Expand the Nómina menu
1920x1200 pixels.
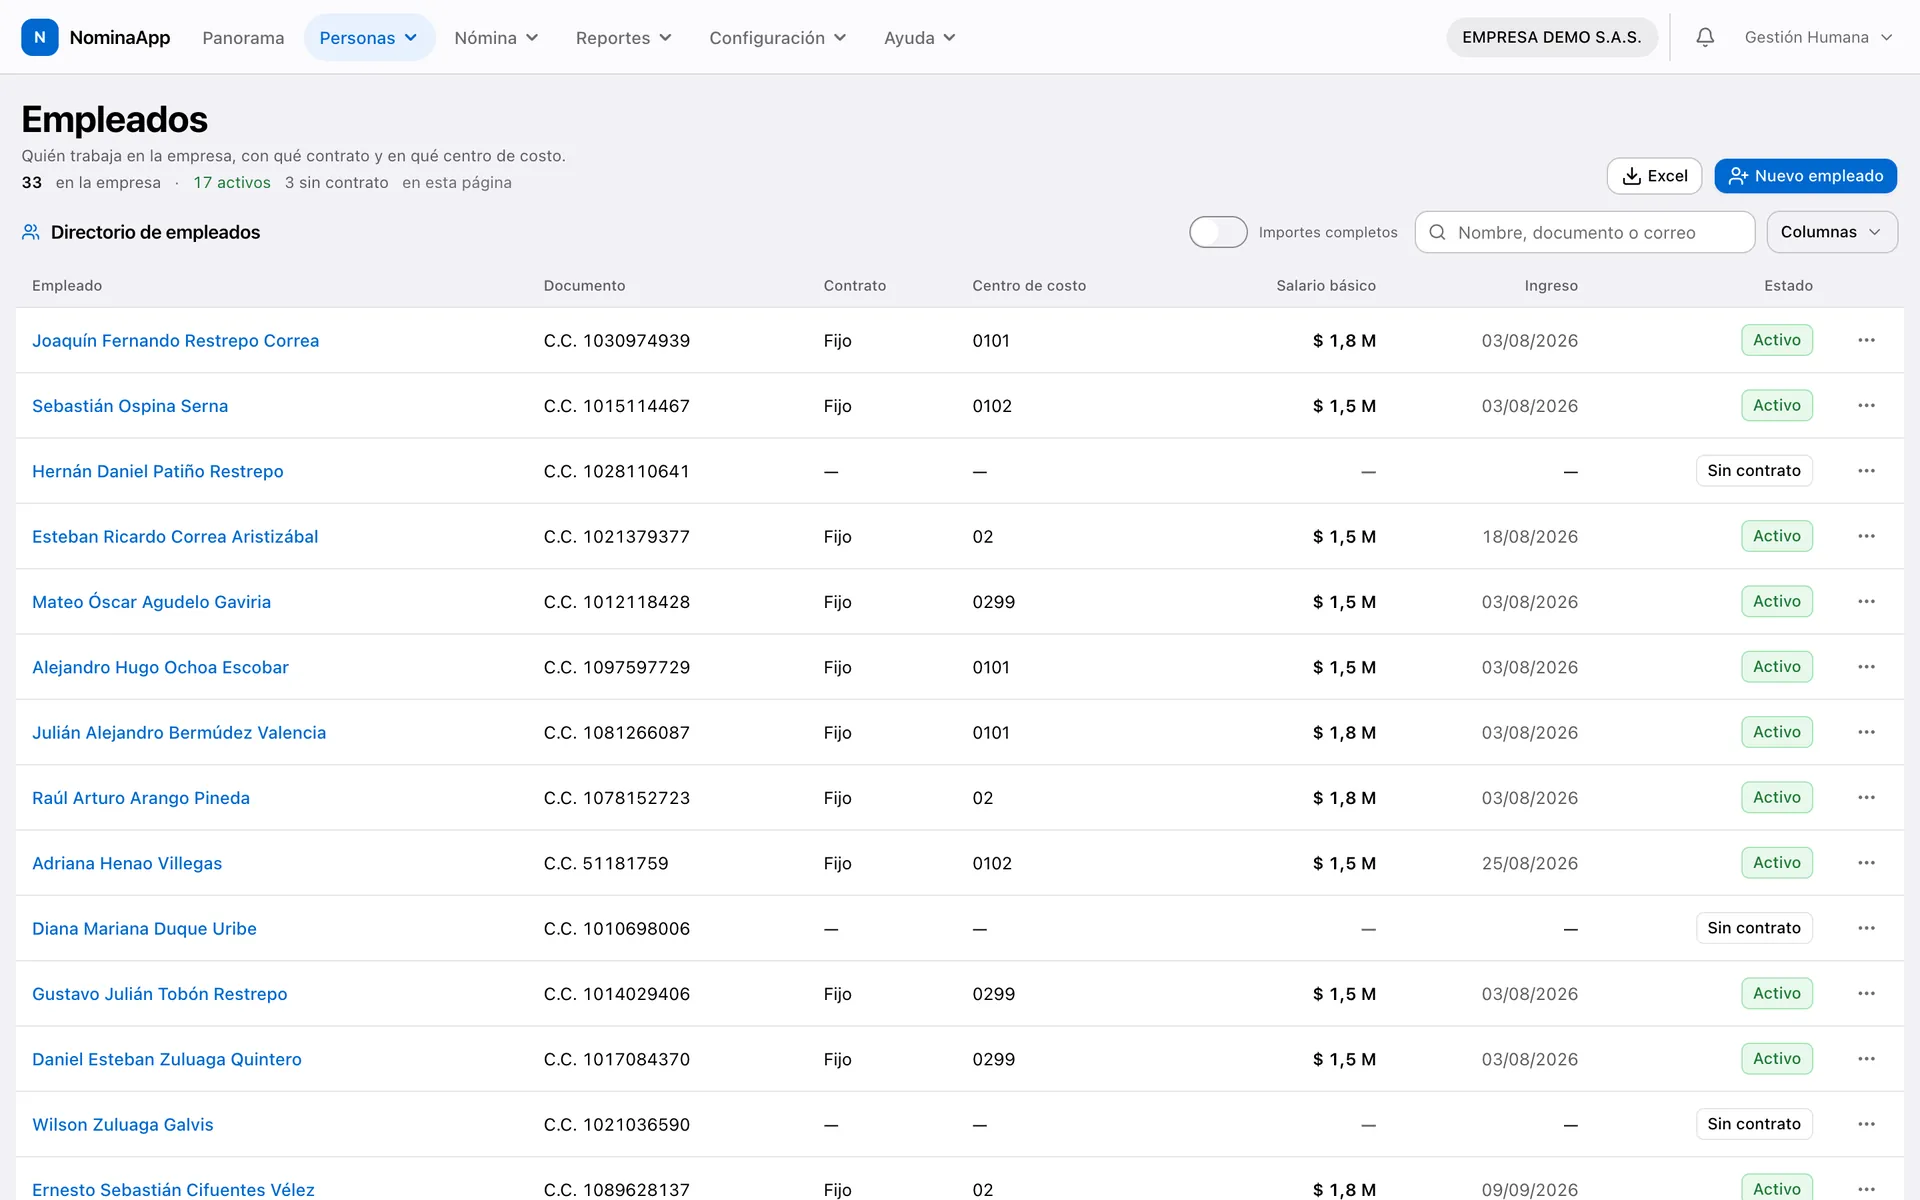pyautogui.click(x=496, y=37)
